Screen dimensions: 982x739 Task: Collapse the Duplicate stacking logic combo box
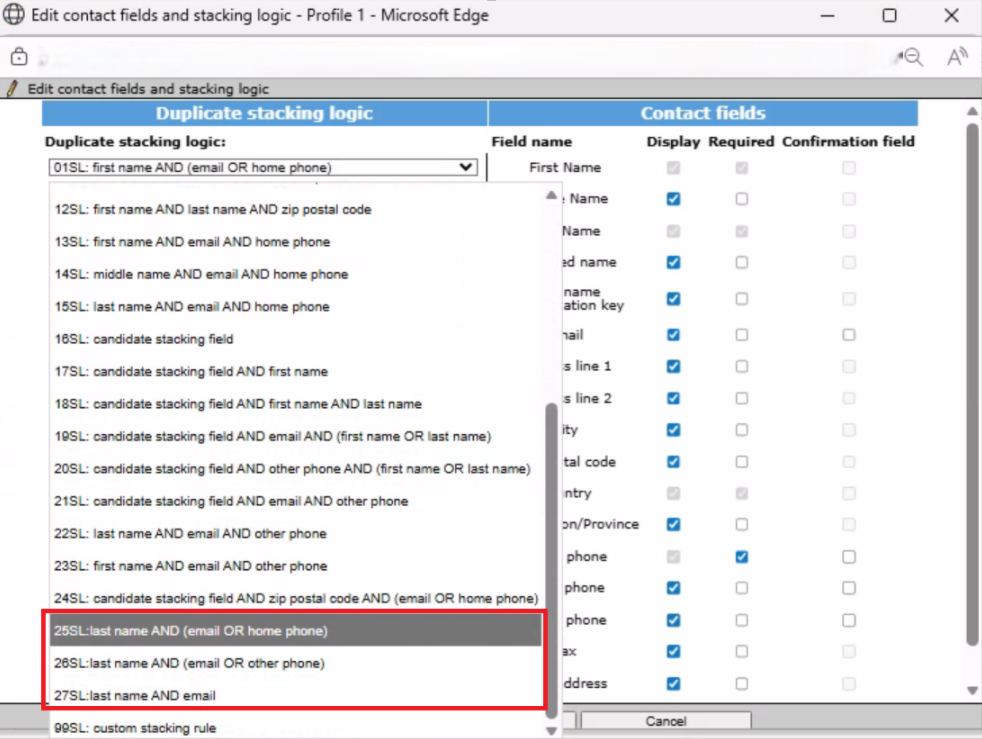[465, 168]
